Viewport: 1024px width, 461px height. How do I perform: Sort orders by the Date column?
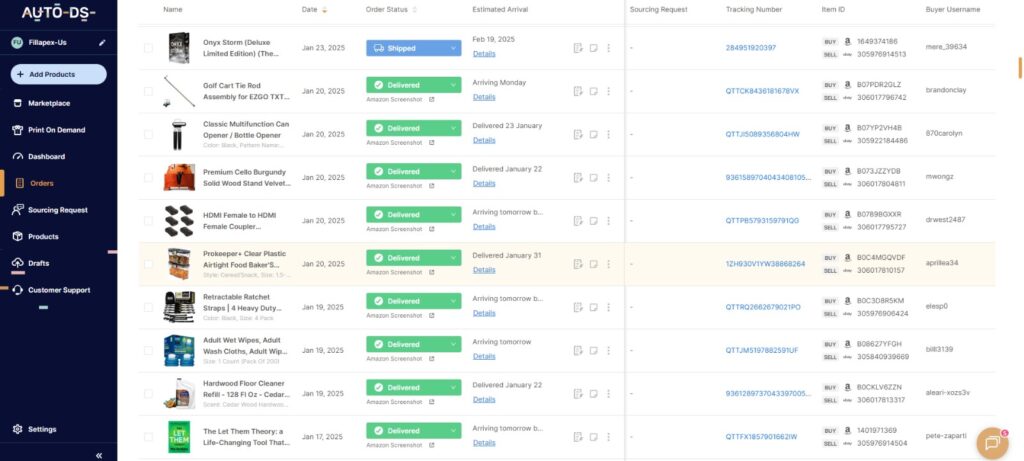point(310,9)
